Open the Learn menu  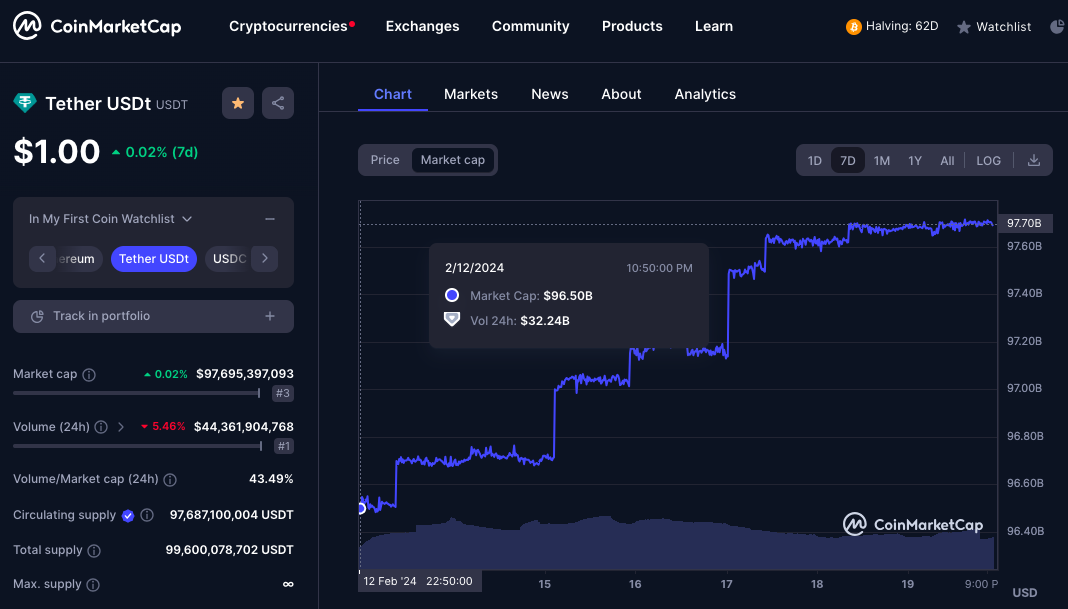(x=714, y=27)
